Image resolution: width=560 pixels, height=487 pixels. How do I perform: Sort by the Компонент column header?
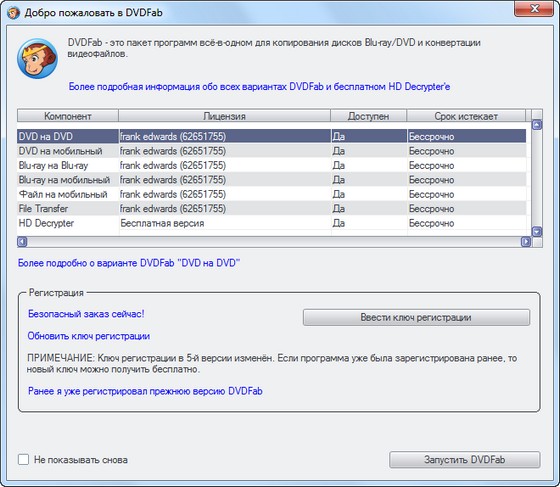[68, 116]
